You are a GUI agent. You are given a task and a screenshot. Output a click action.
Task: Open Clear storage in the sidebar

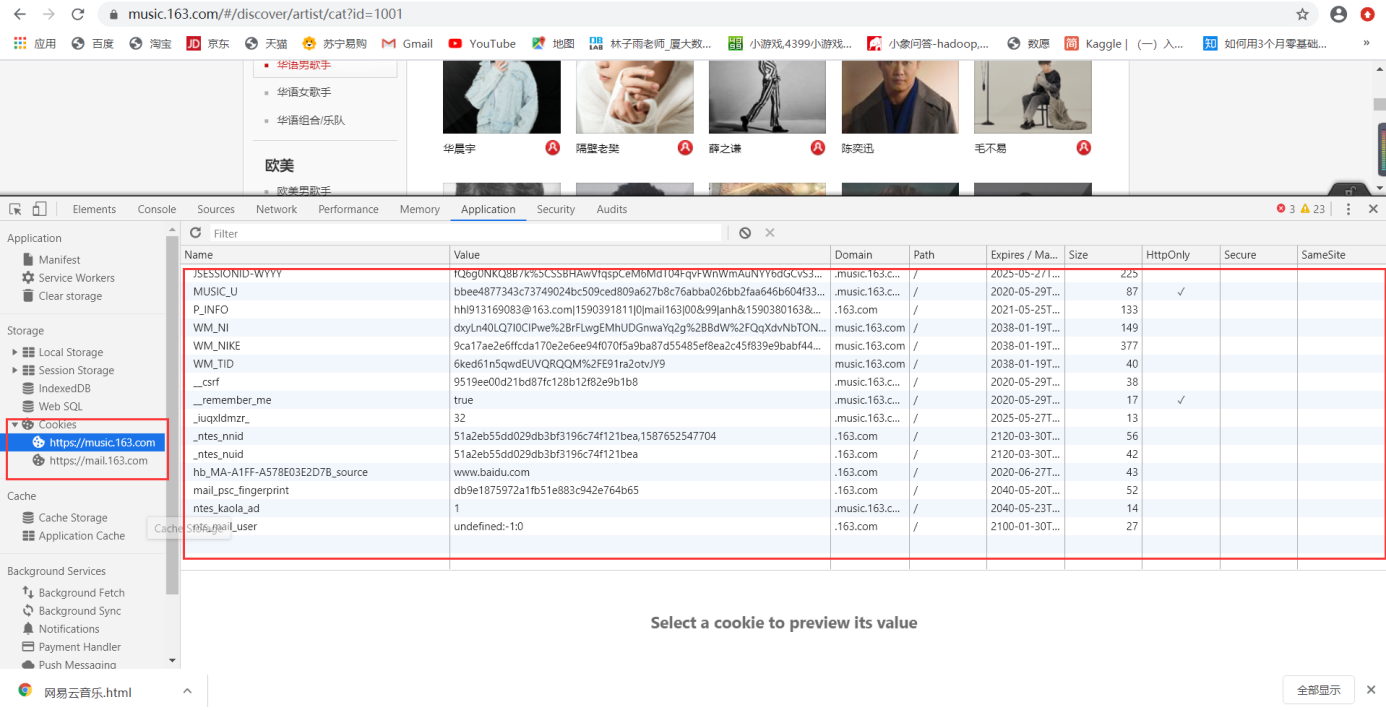(70, 296)
